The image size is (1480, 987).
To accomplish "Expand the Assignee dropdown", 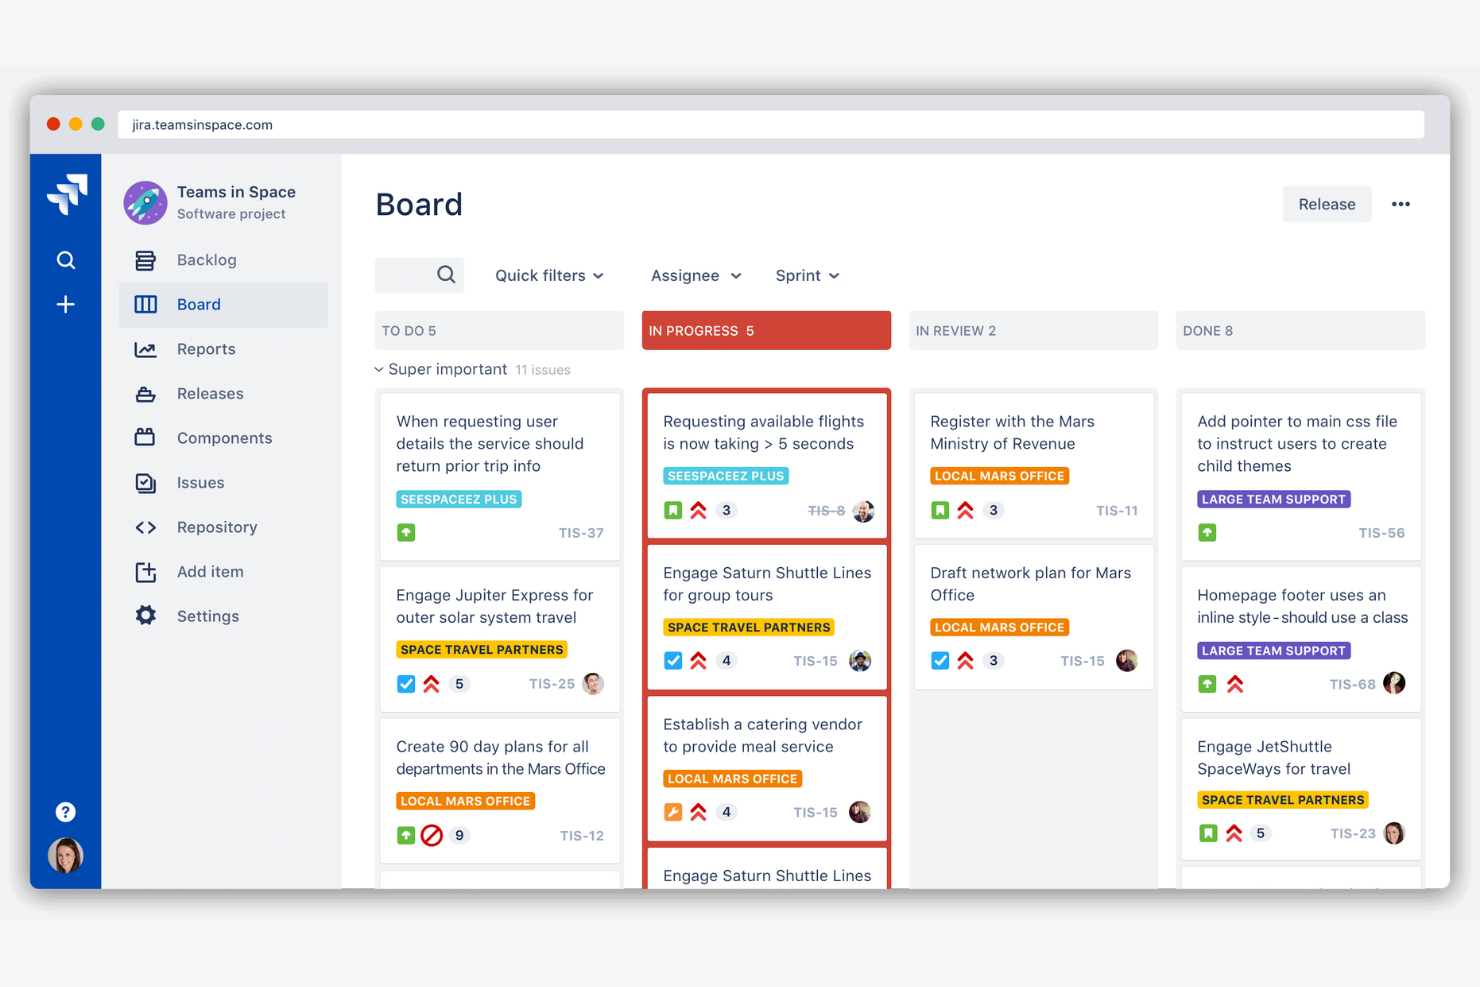I will tap(694, 275).
